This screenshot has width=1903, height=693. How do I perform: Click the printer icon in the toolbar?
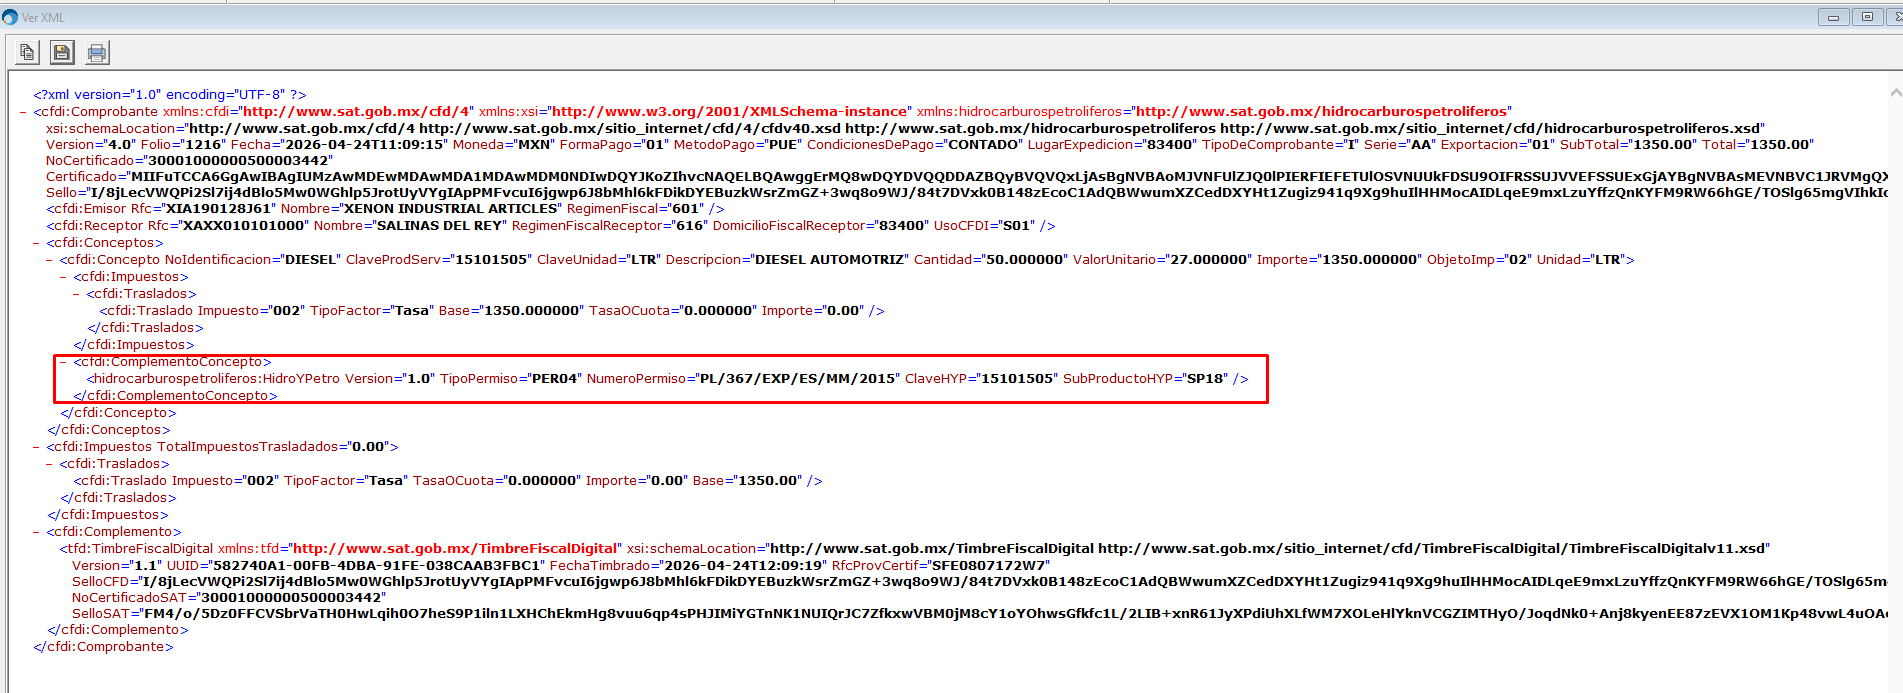click(97, 52)
